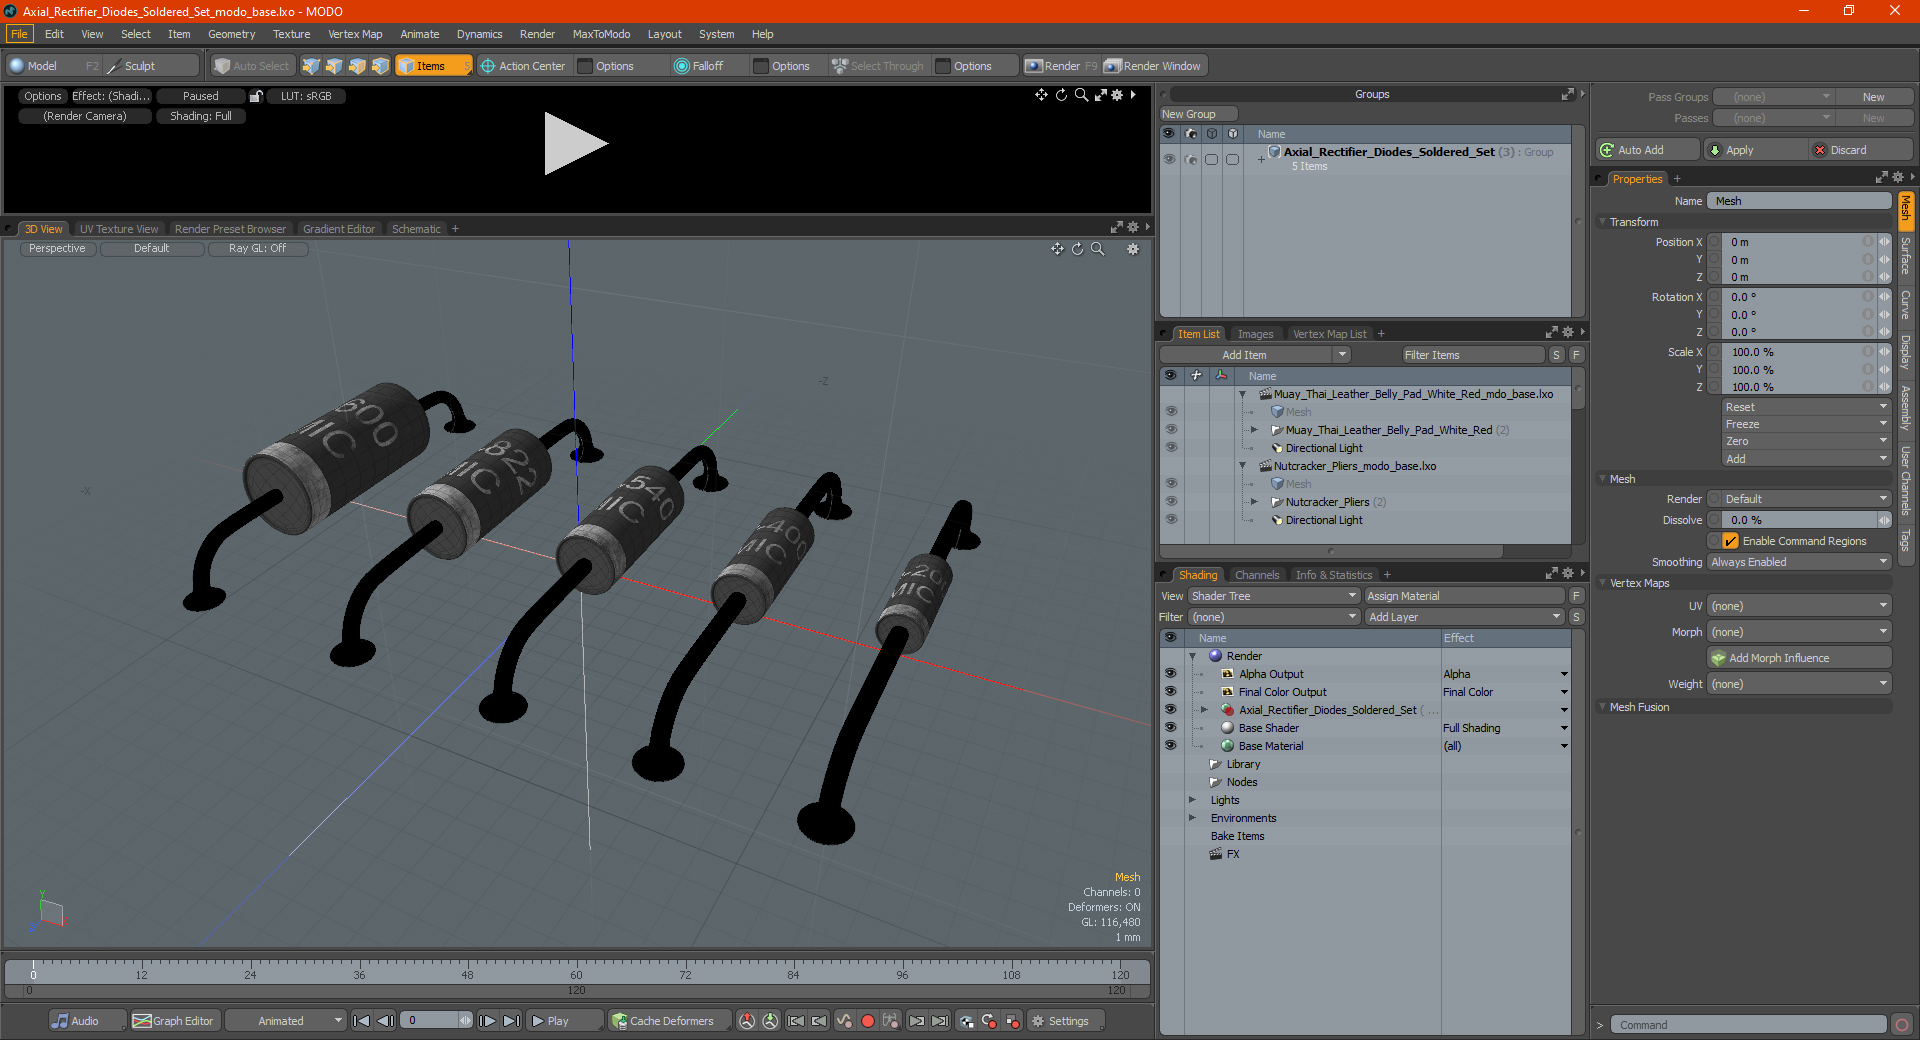
Task: Toggle visibility of Base Material layer
Action: point(1170,746)
